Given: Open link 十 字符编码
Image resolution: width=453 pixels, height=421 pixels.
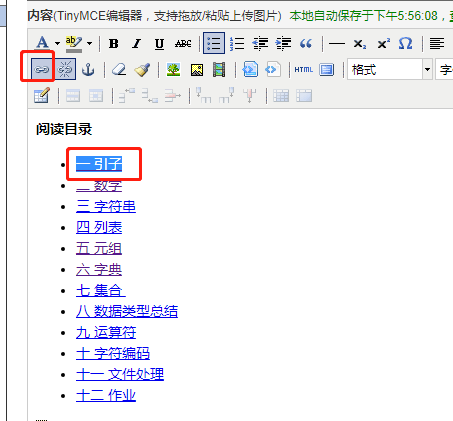Looking at the screenshot, I should [x=113, y=353].
